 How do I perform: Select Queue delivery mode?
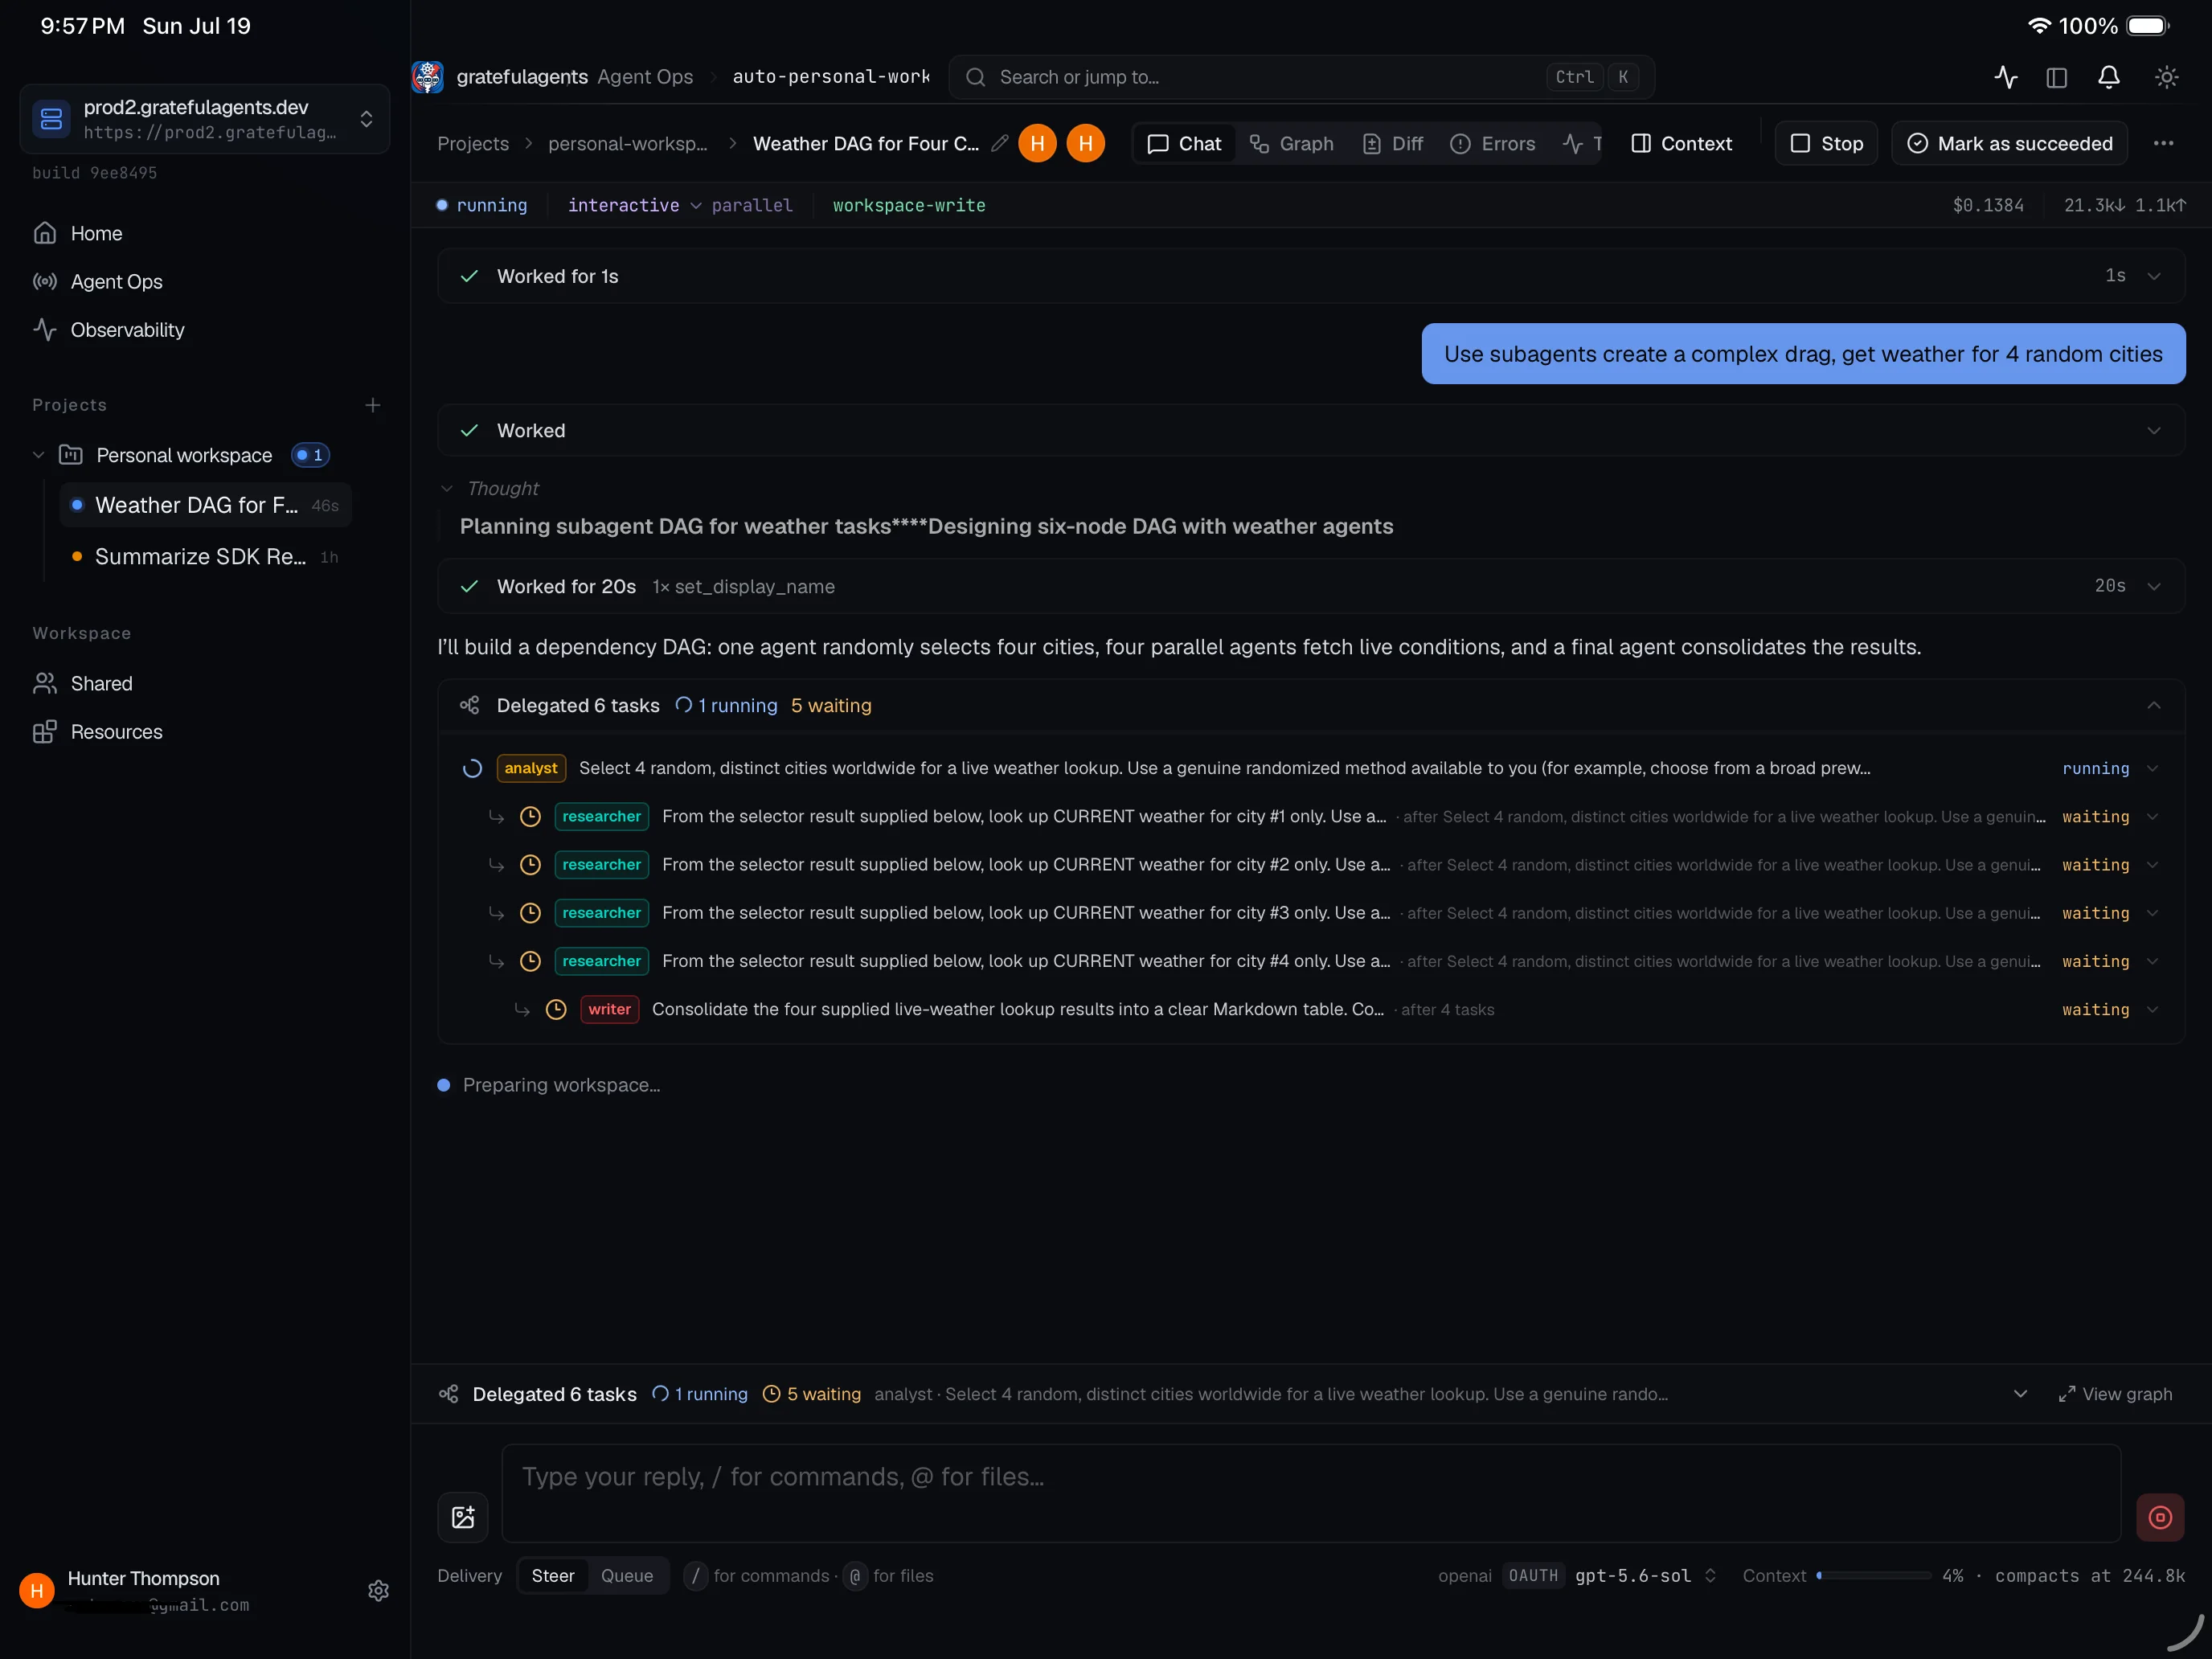tap(627, 1575)
